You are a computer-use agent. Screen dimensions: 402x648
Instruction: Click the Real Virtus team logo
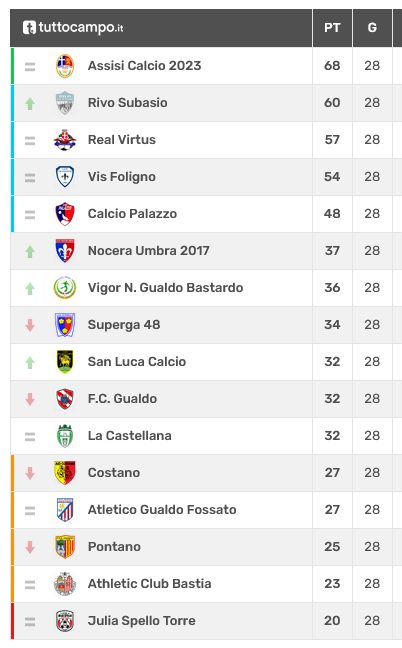[65, 140]
